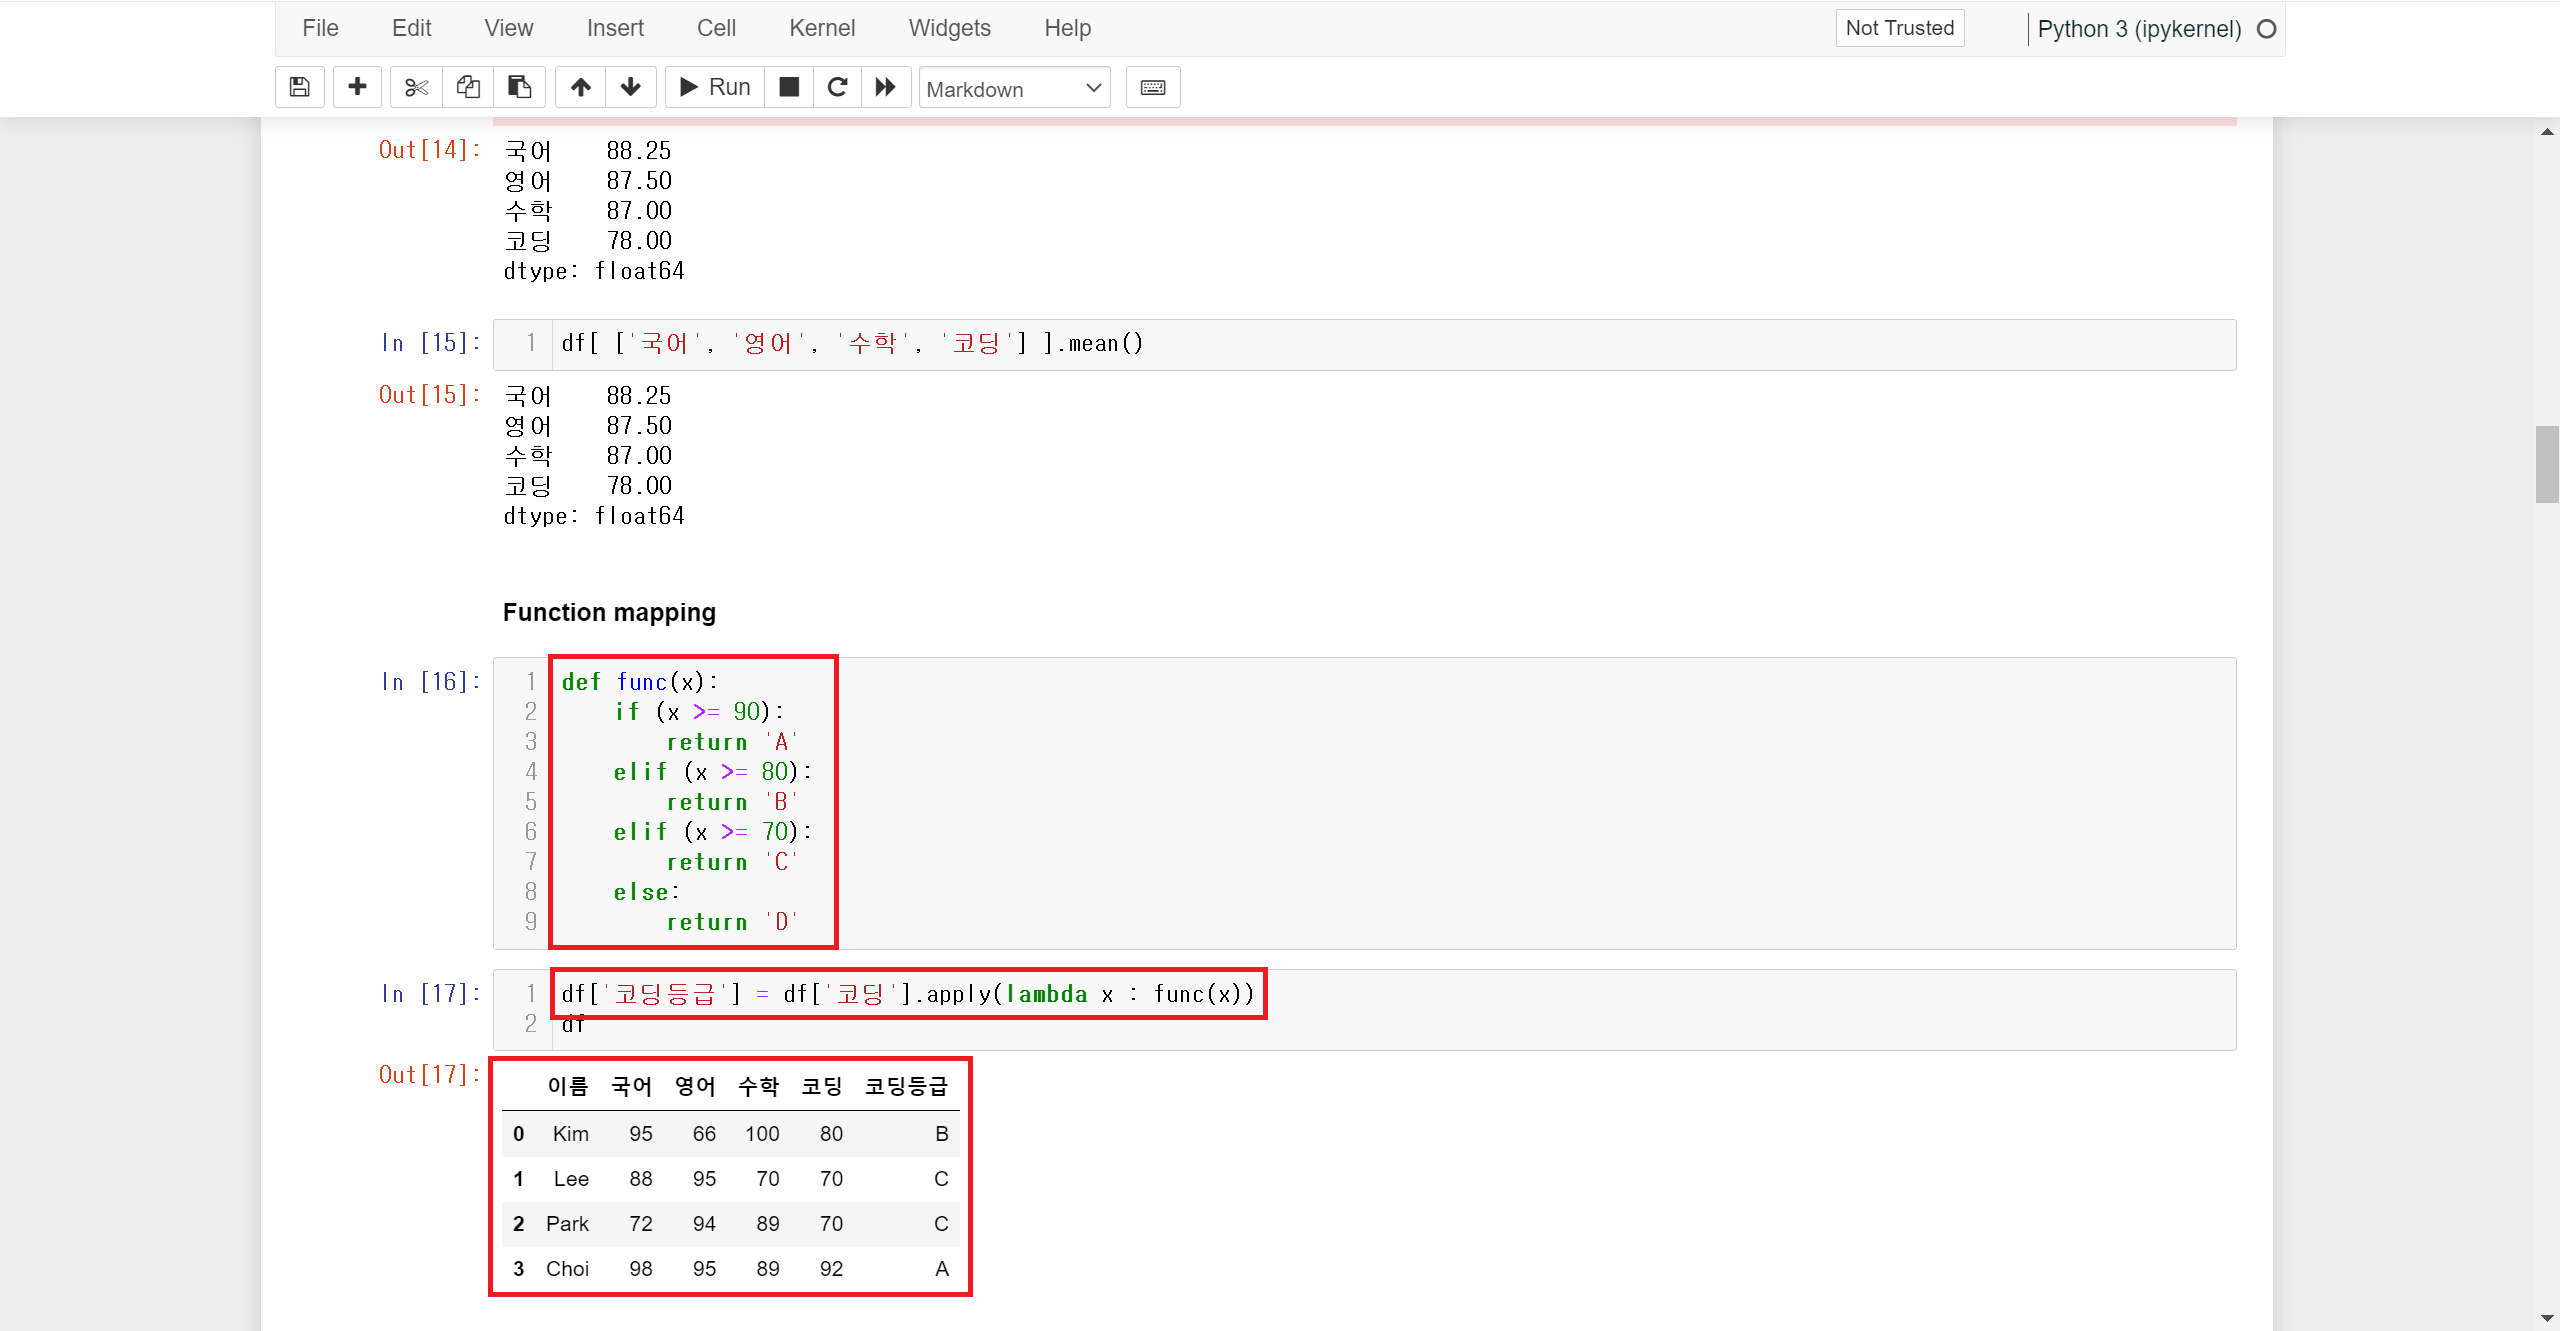2560x1331 pixels.
Task: Move selected cell up arrow
Action: (581, 87)
